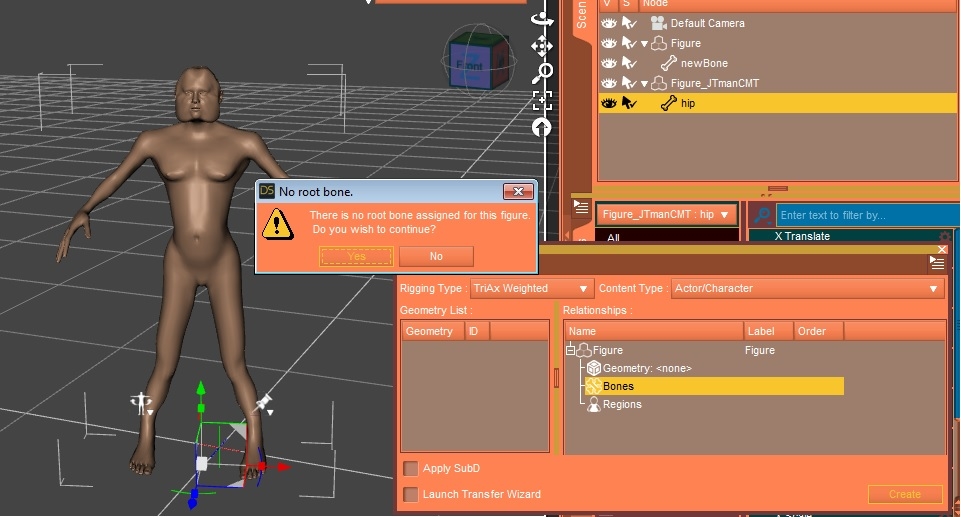The width and height of the screenshot is (961, 517).
Task: Click No to cancel the root bone warning
Action: point(436,257)
